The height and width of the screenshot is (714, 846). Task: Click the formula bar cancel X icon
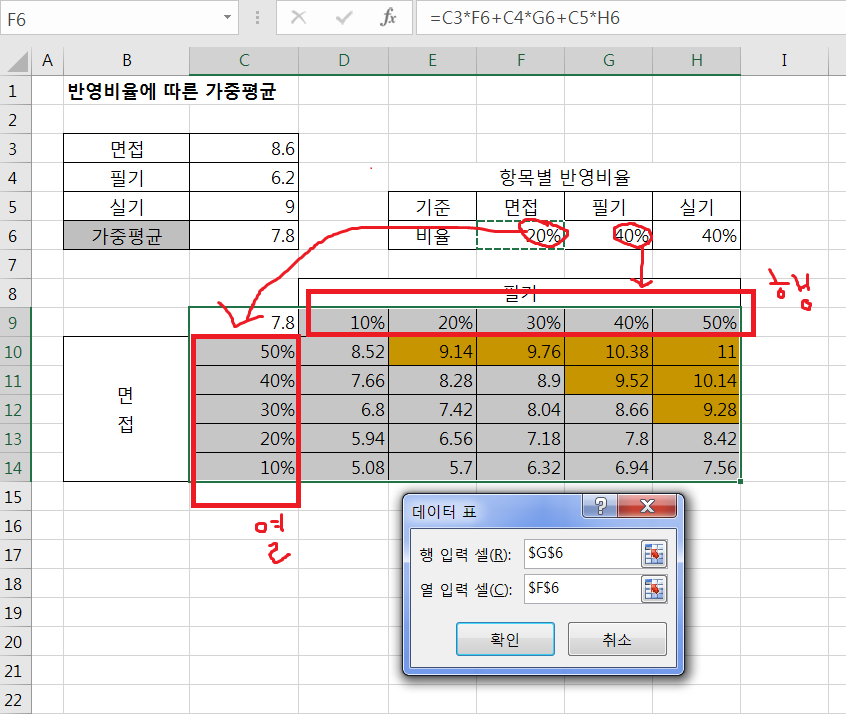298,18
